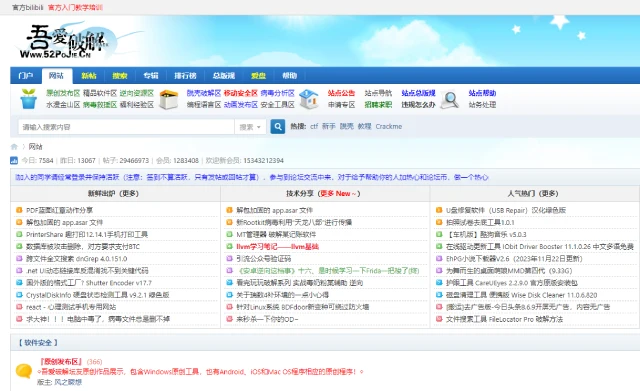
Task: Open the 招聘求职 link
Action: tap(378, 105)
